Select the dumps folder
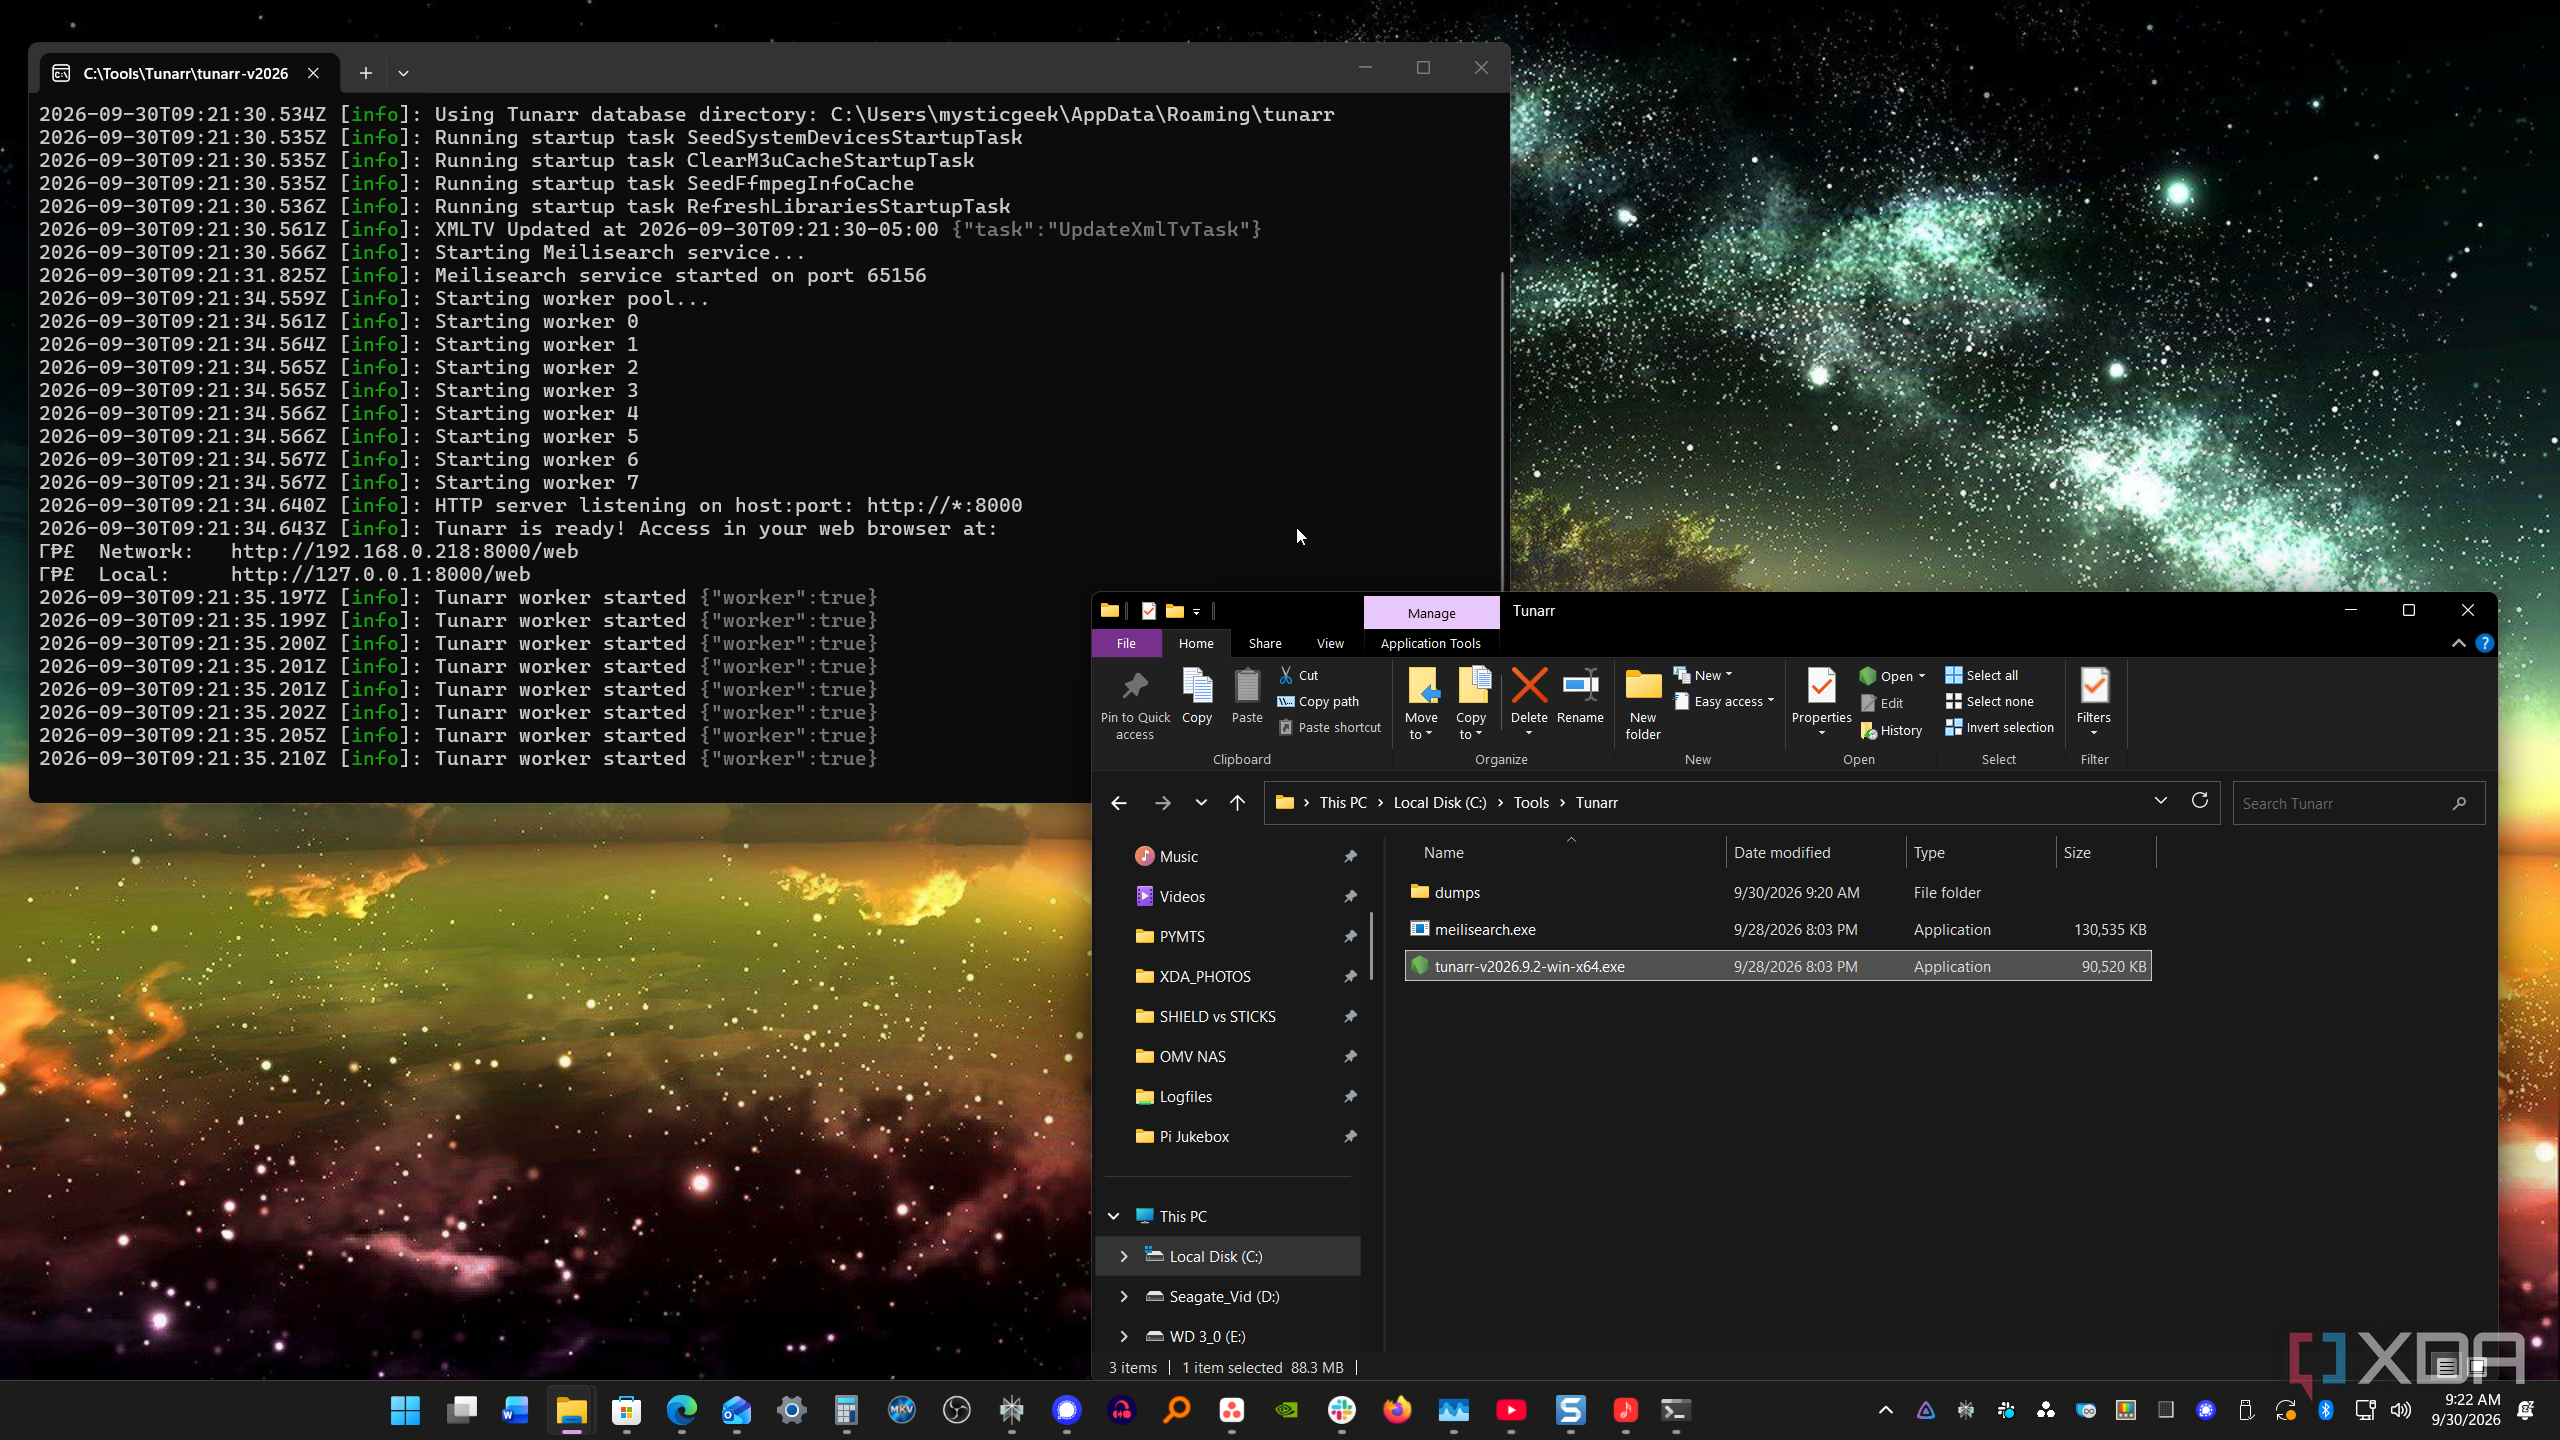 (1778, 893)
